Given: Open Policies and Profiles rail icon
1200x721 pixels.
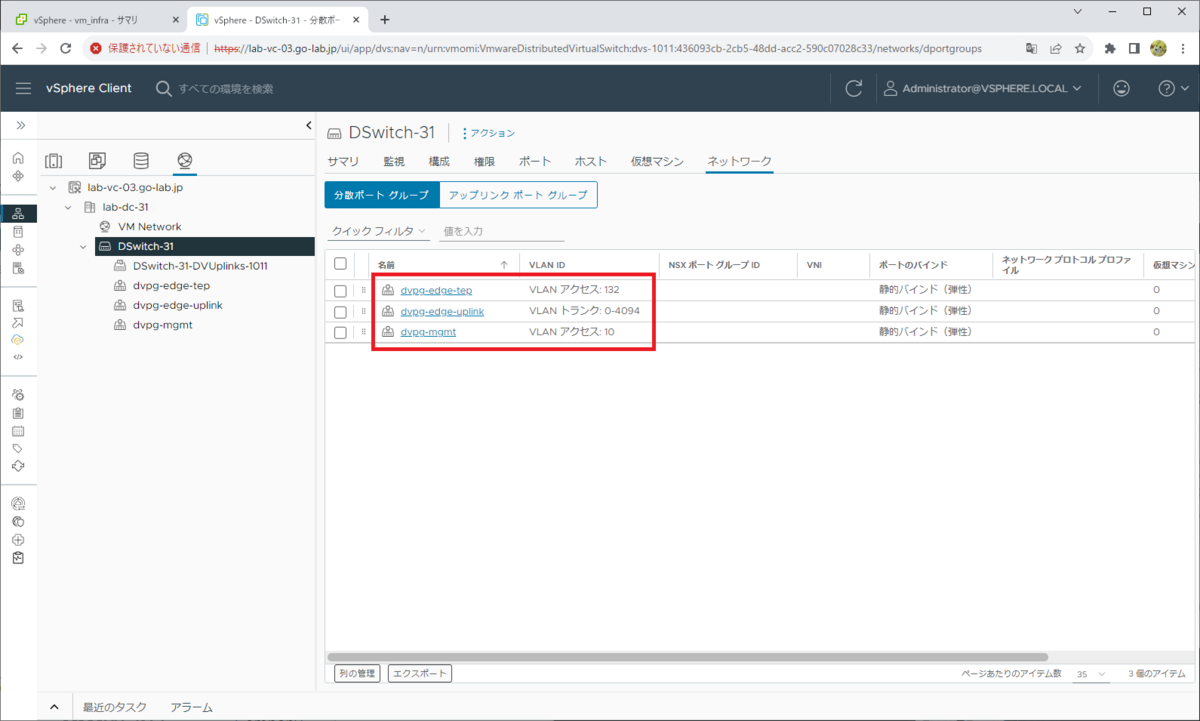Looking at the screenshot, I should click(x=18, y=305).
